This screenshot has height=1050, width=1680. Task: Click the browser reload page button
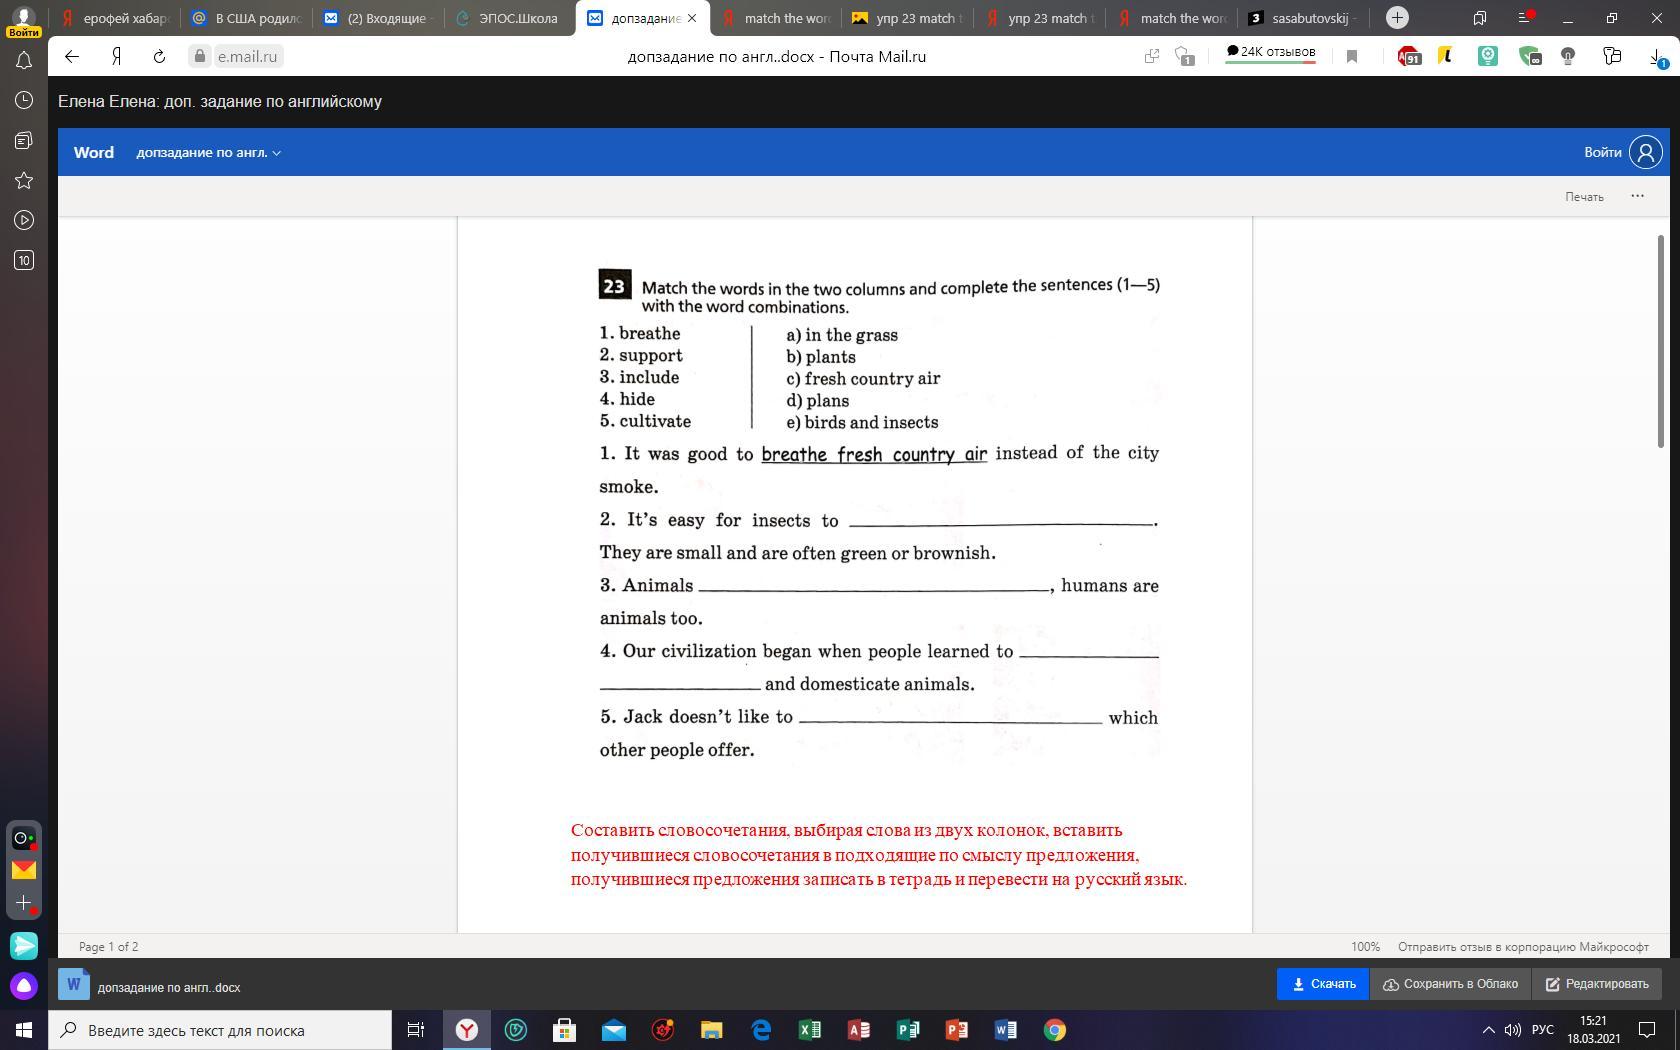click(x=159, y=57)
